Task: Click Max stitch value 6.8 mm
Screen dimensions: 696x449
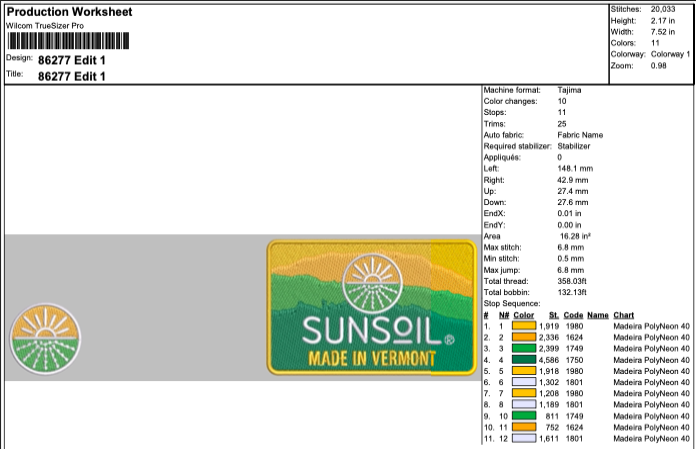Action: coord(571,247)
